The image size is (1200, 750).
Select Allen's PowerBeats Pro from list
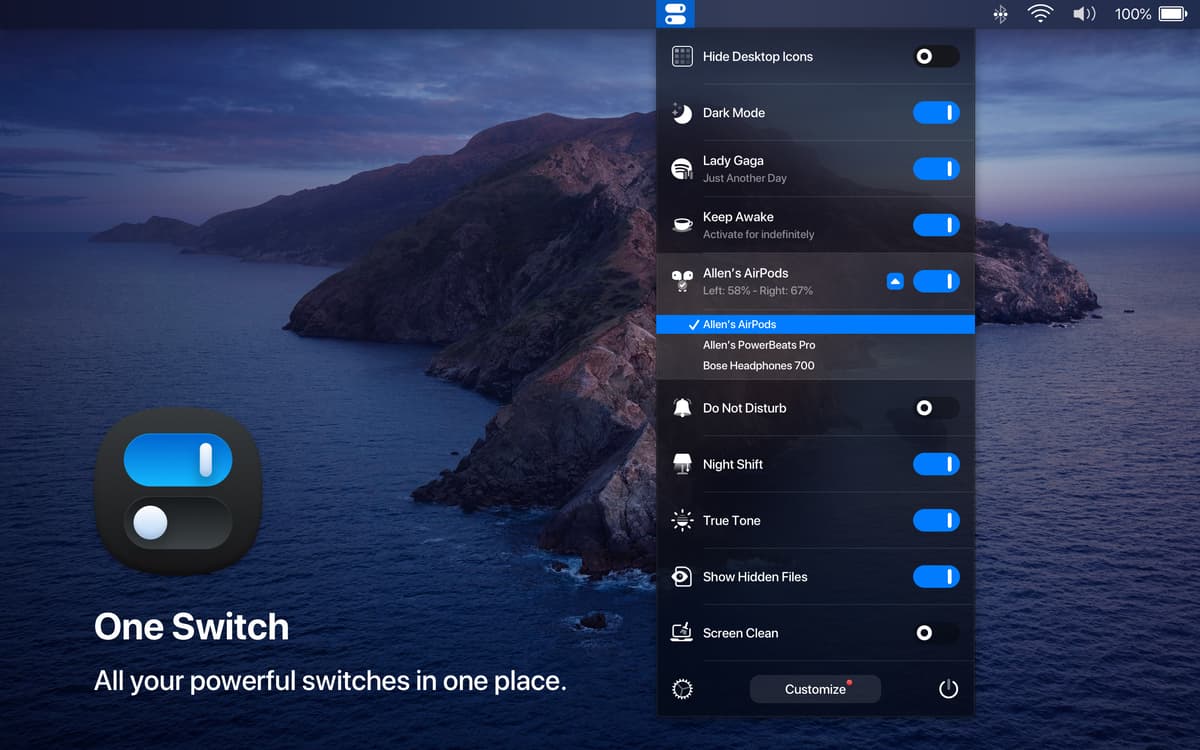click(x=759, y=345)
